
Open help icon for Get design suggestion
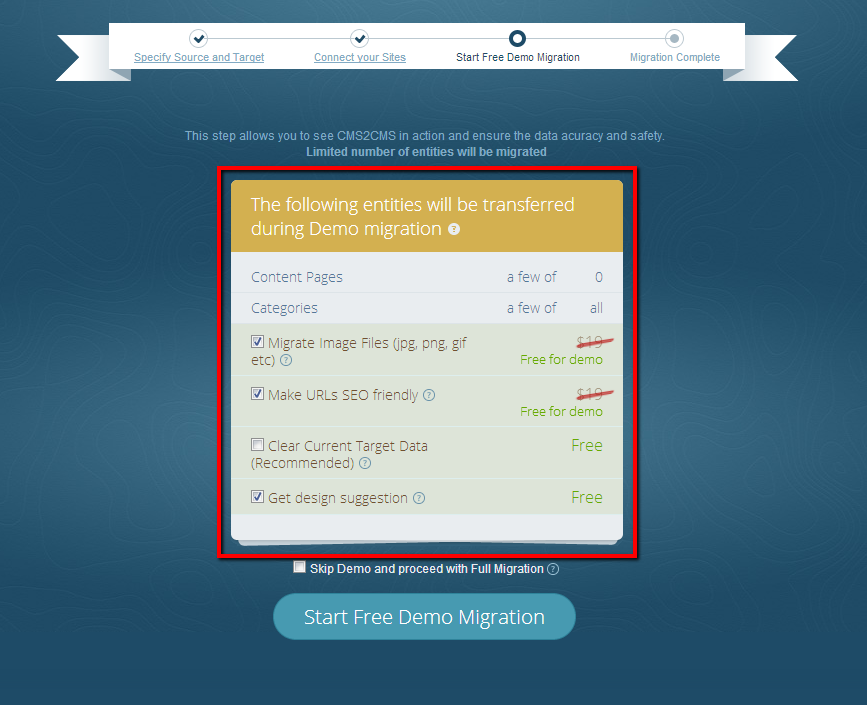[419, 498]
